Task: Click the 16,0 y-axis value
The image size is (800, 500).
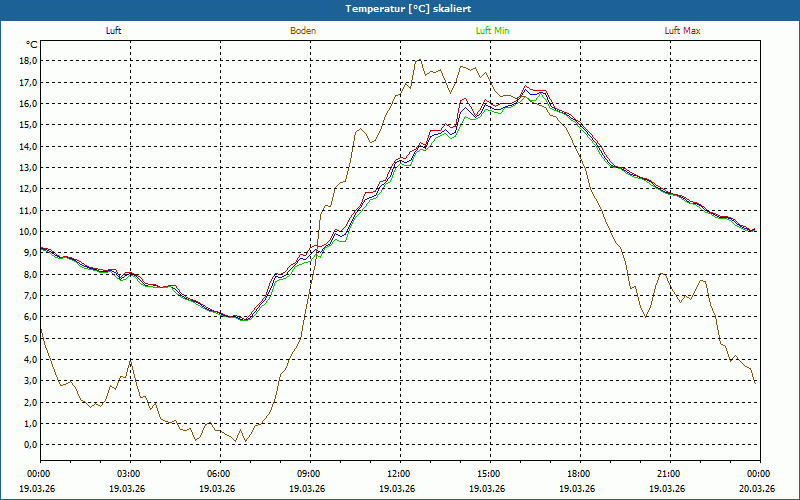Action: click(x=29, y=104)
